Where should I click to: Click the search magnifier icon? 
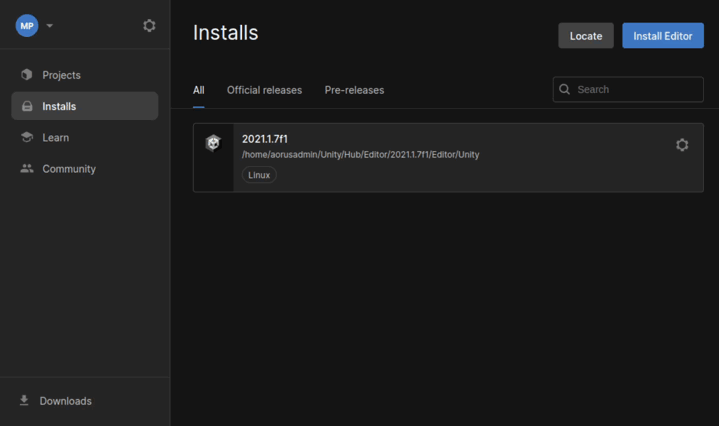tap(564, 89)
